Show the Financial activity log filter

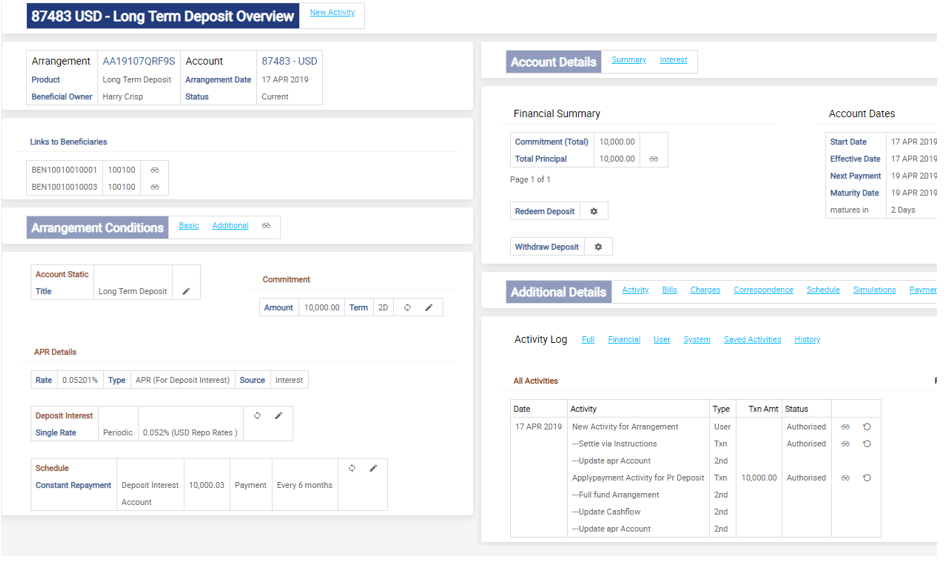(624, 340)
